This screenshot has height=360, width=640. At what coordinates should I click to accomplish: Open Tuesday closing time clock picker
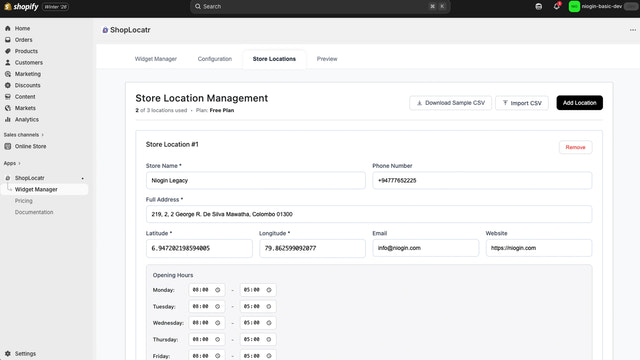[269, 307]
